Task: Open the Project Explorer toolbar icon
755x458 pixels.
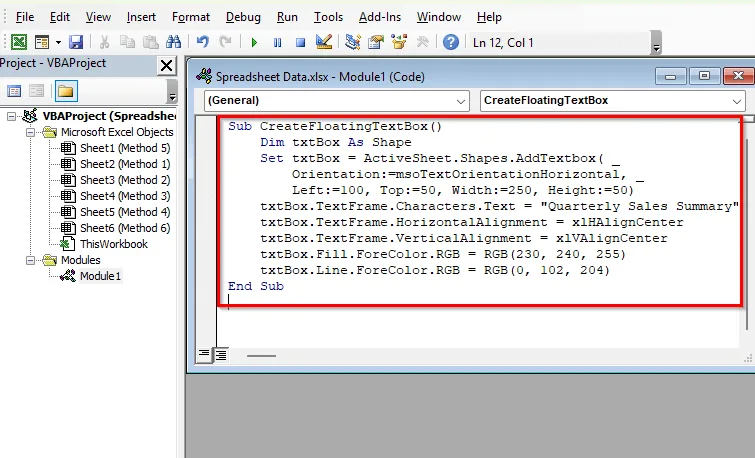Action: click(x=353, y=42)
